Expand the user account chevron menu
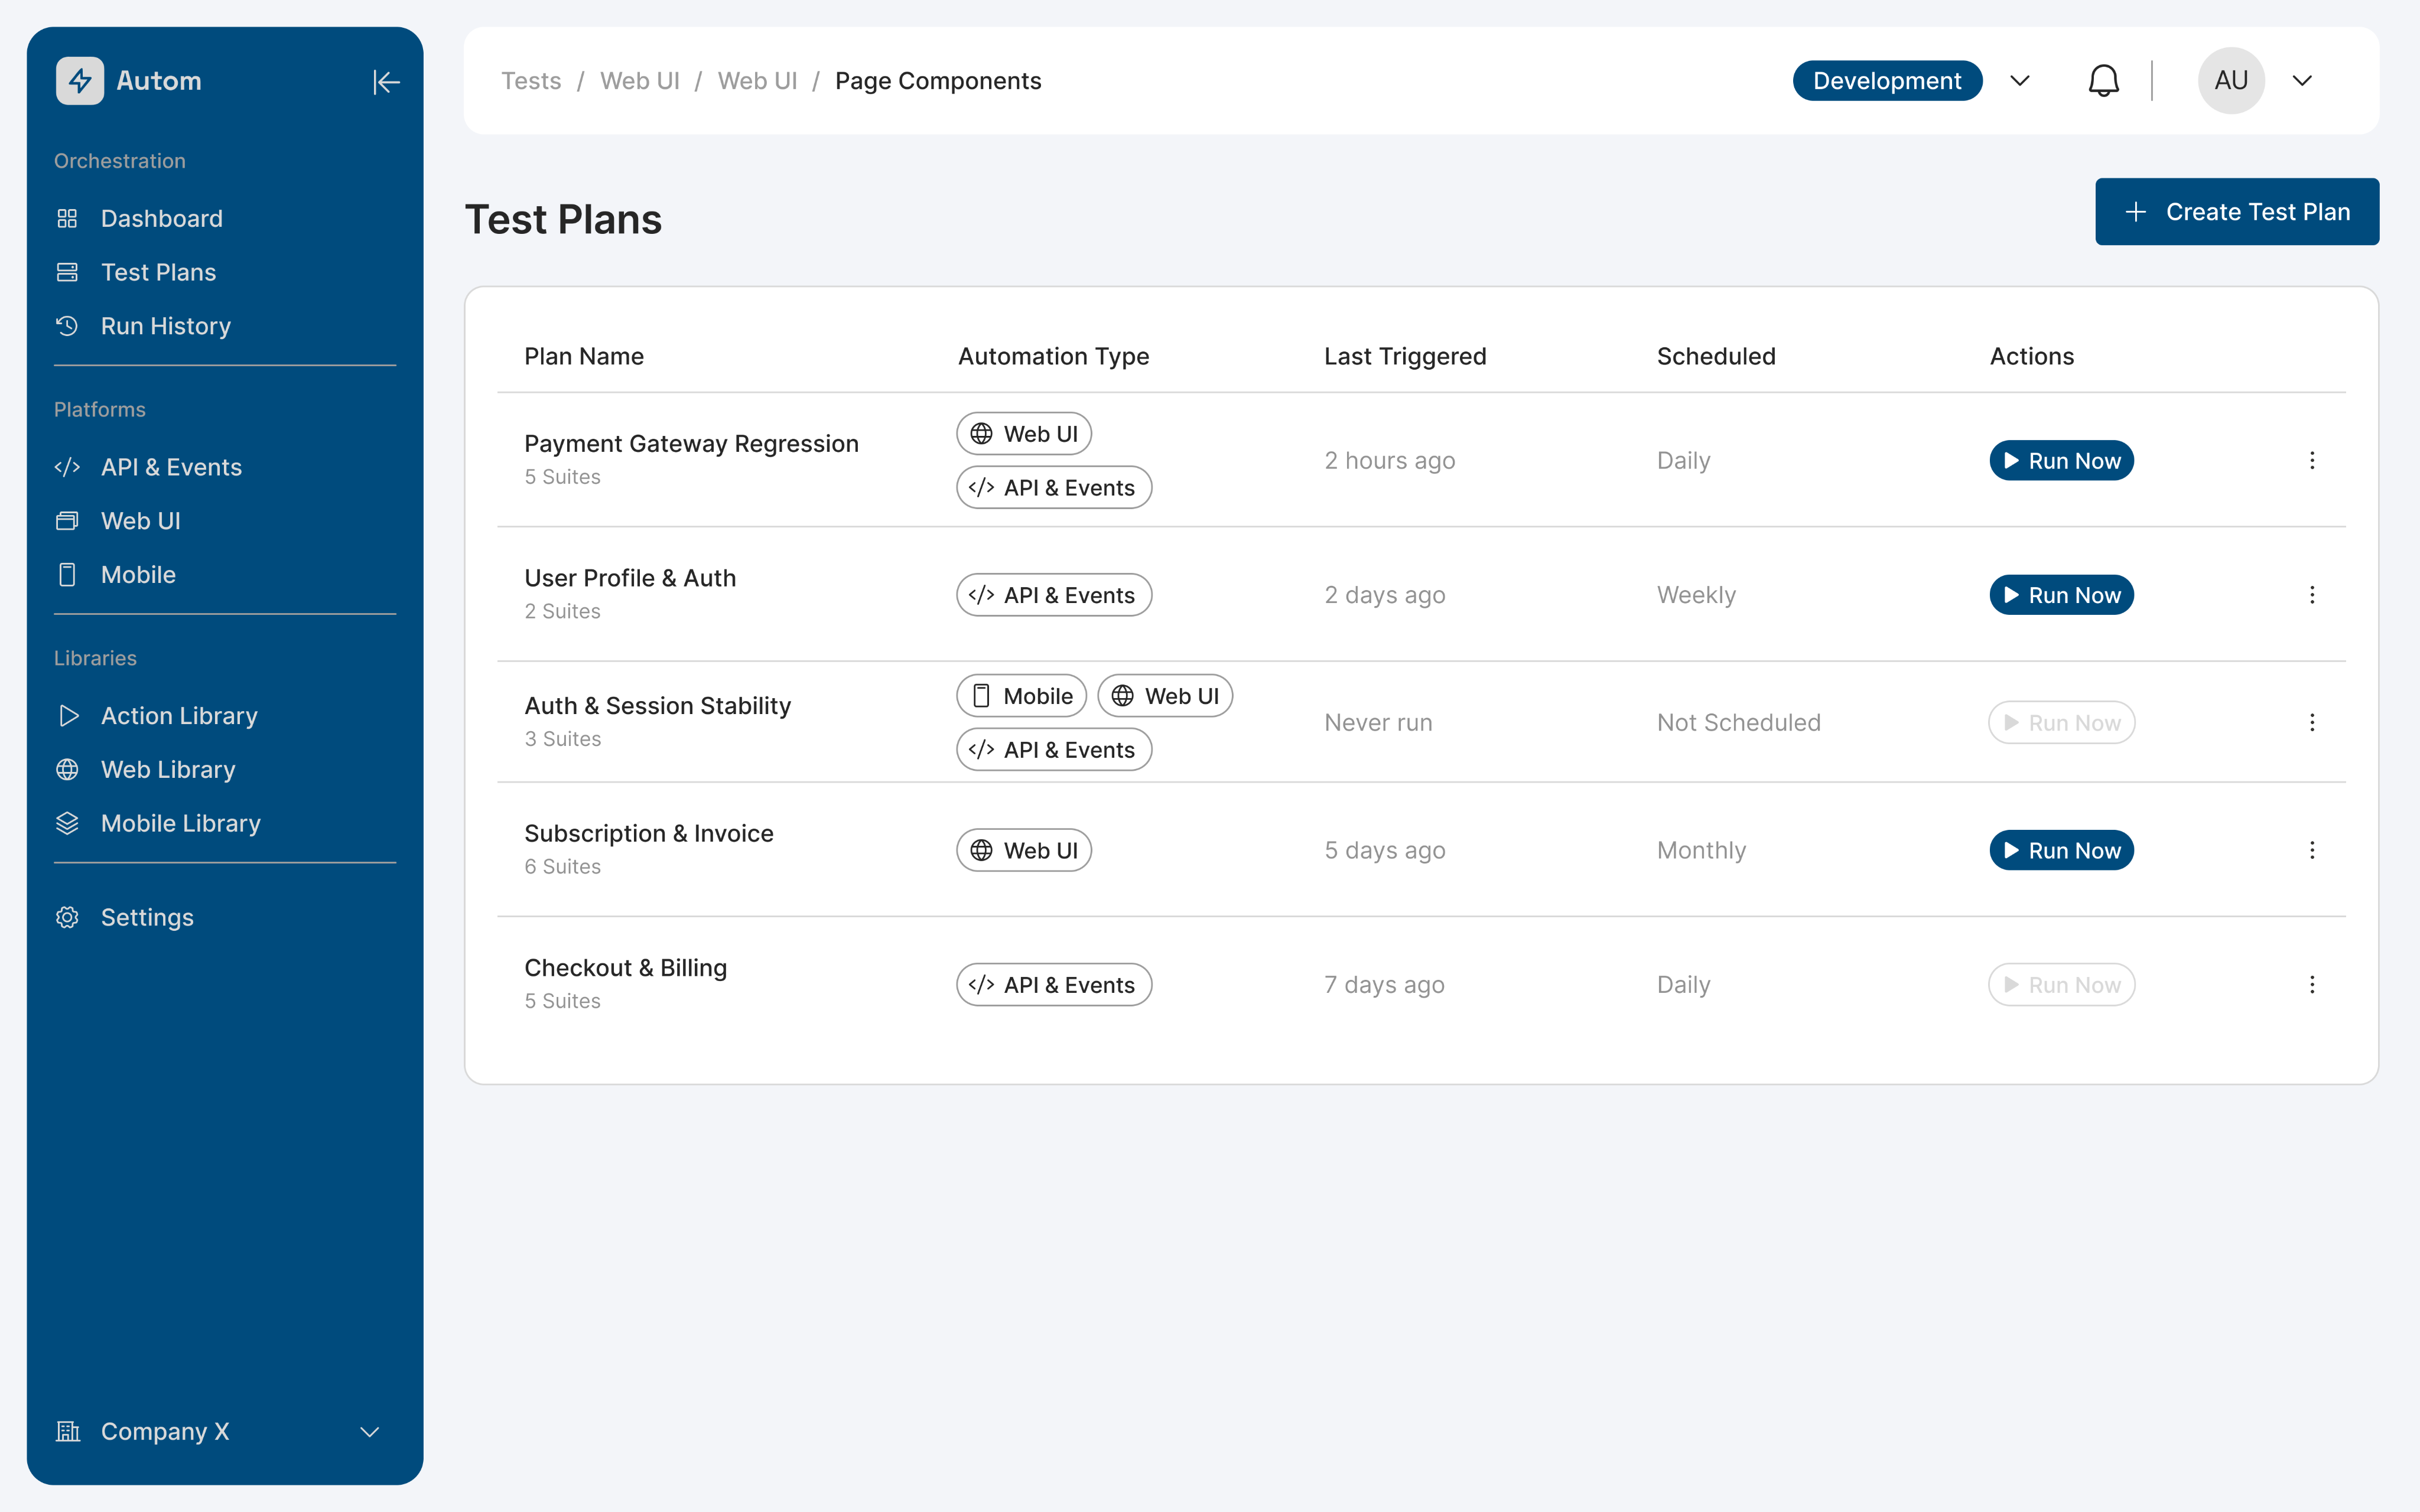2420x1512 pixels. coord(2302,81)
